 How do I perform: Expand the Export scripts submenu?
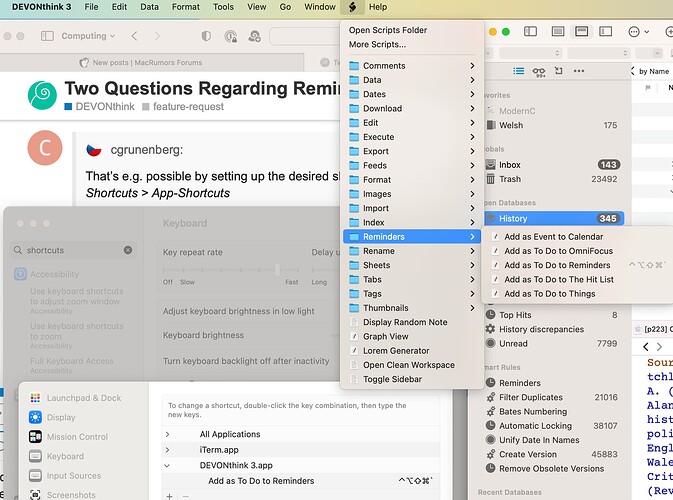pos(412,151)
